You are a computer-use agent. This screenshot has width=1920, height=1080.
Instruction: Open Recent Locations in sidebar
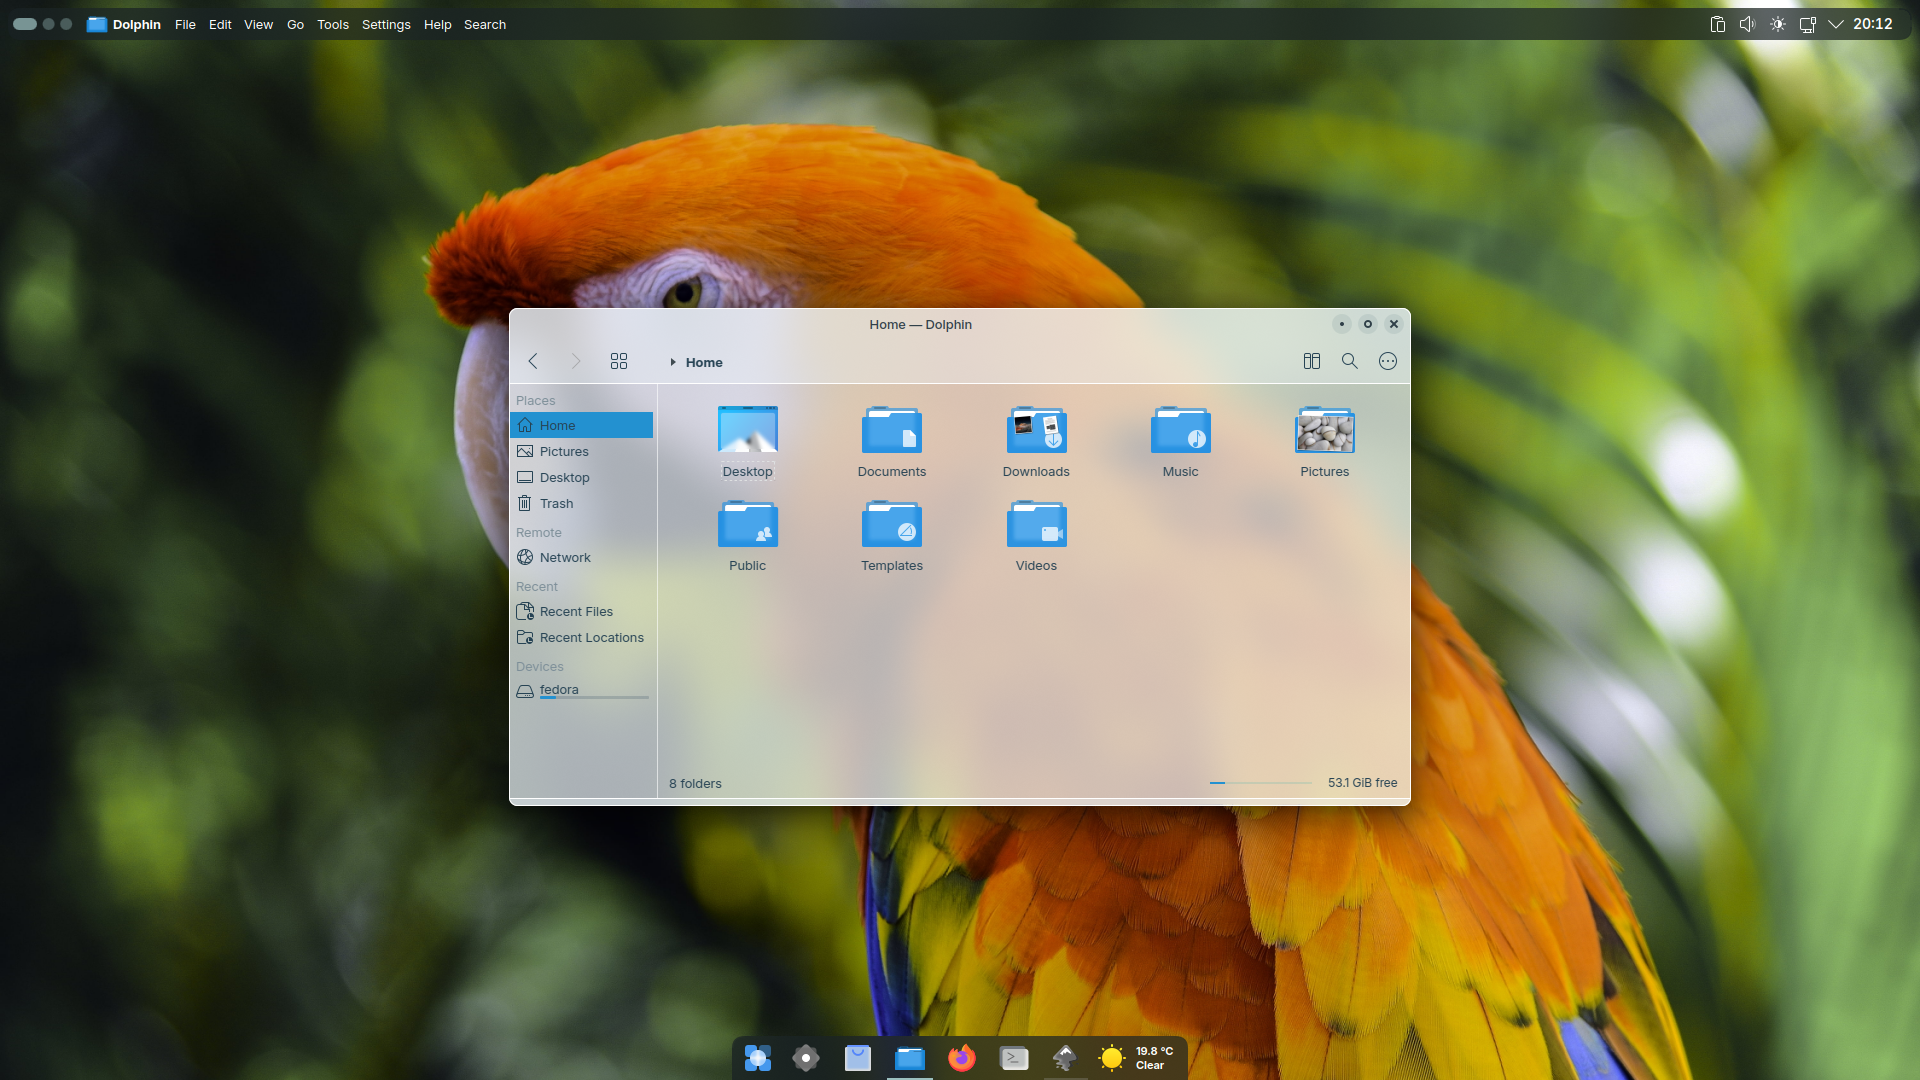(581, 637)
